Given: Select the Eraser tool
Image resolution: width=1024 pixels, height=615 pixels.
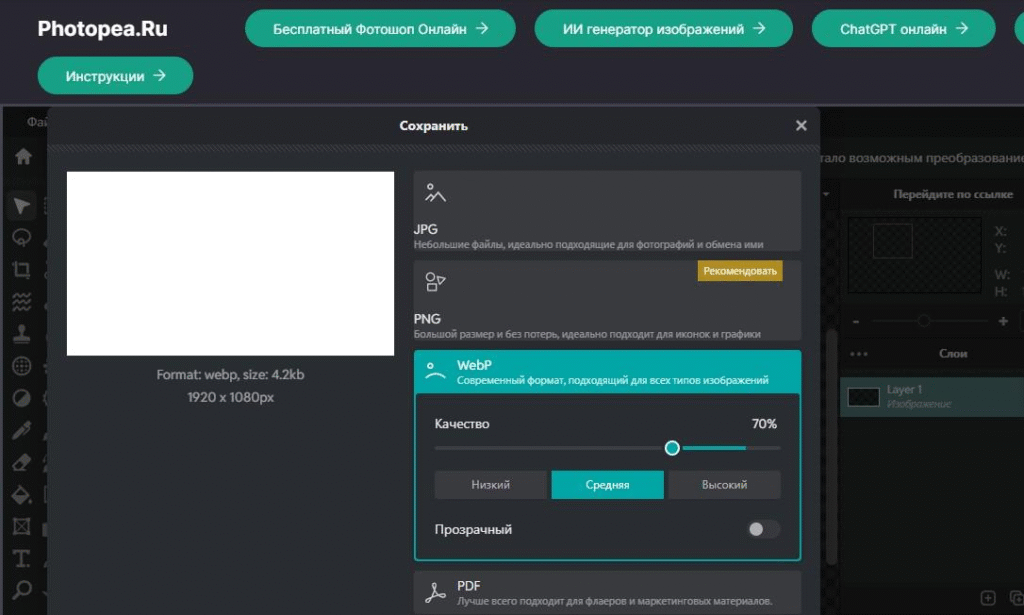Looking at the screenshot, I should (x=21, y=463).
